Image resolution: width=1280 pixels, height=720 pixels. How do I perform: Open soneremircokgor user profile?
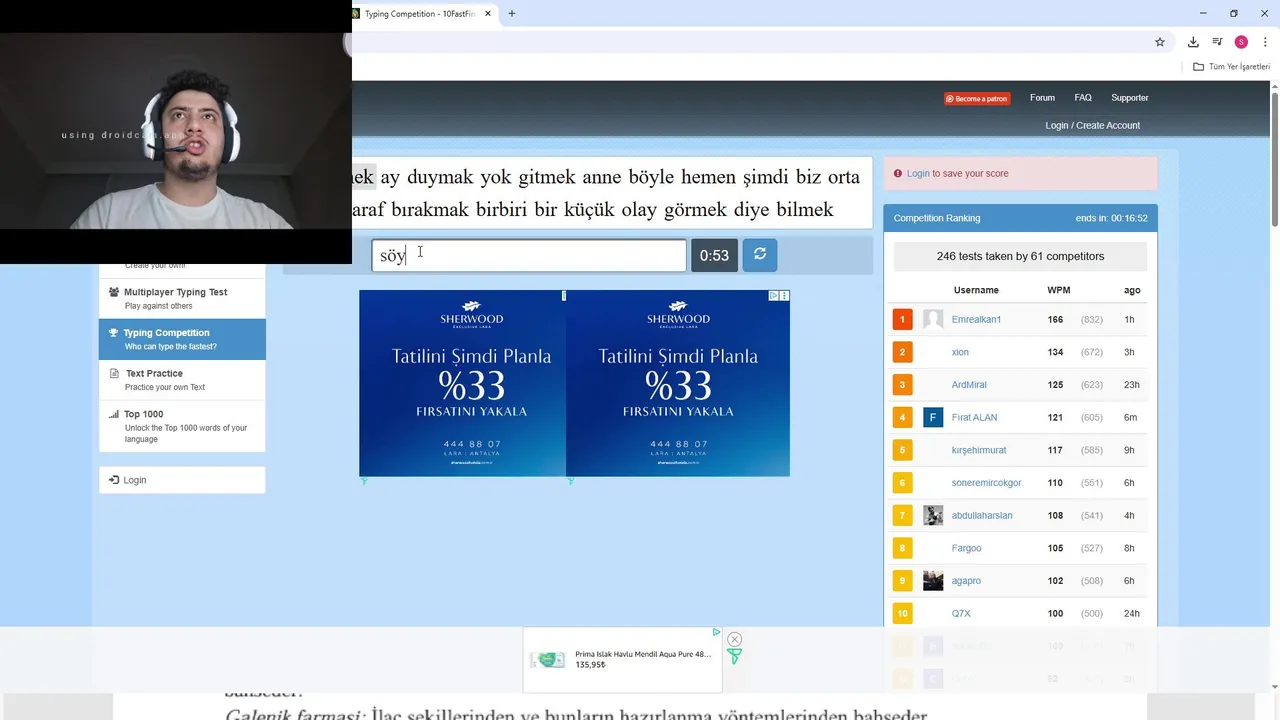(986, 483)
